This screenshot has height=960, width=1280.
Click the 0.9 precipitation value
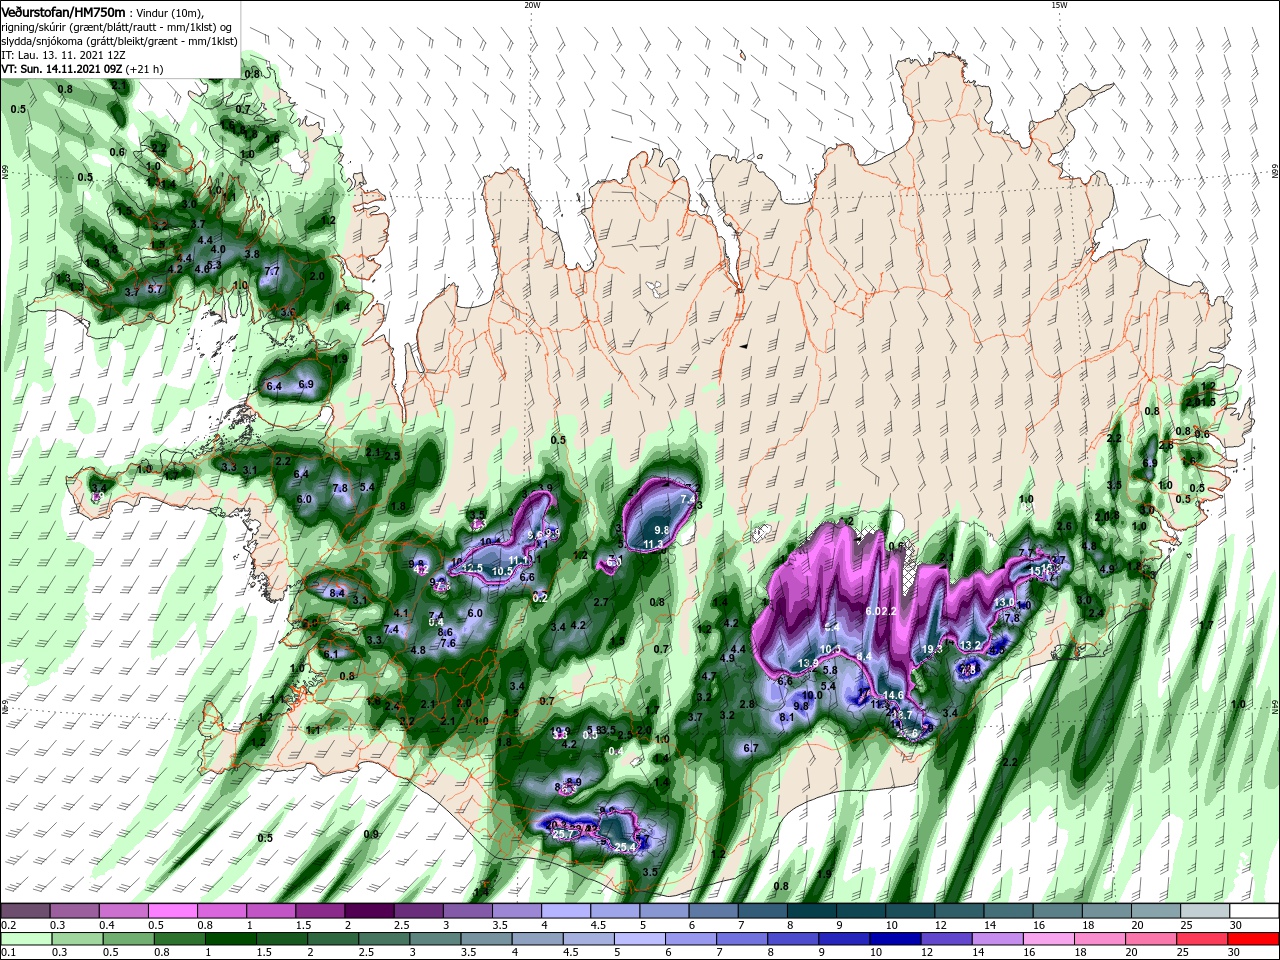[x=371, y=834]
